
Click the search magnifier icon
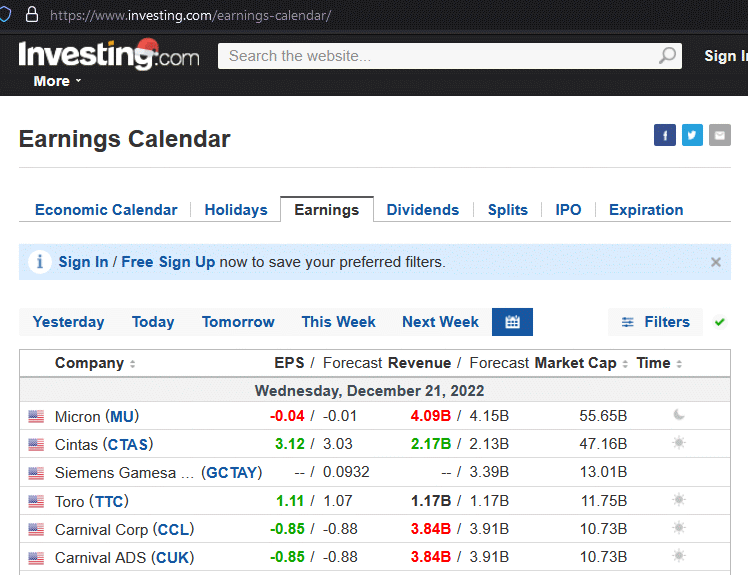click(667, 56)
